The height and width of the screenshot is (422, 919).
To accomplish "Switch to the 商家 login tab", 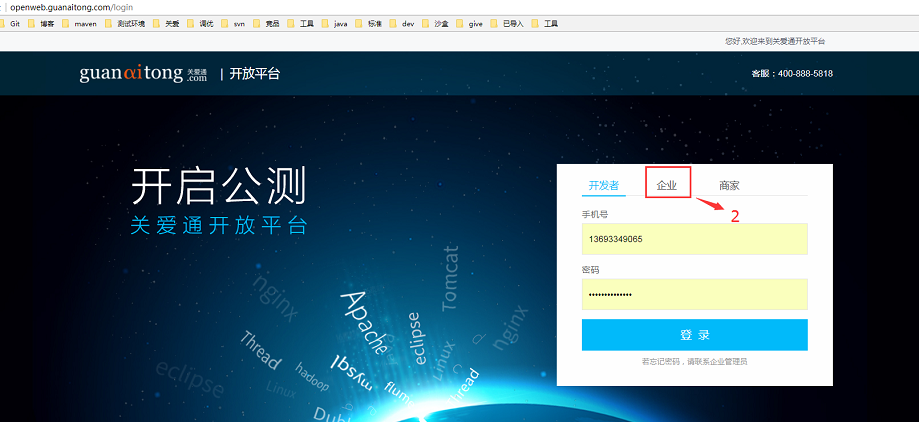I will [x=730, y=186].
